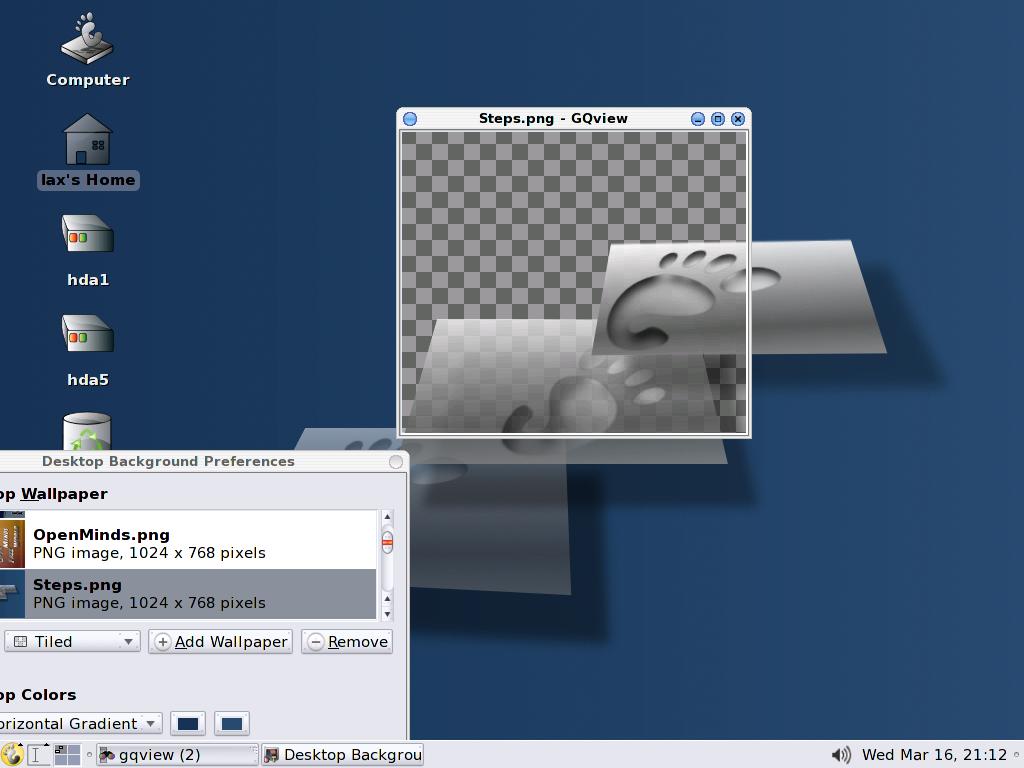Click wallpaper list scrollbar top up arrow
The width and height of the screenshot is (1024, 768).
click(387, 517)
